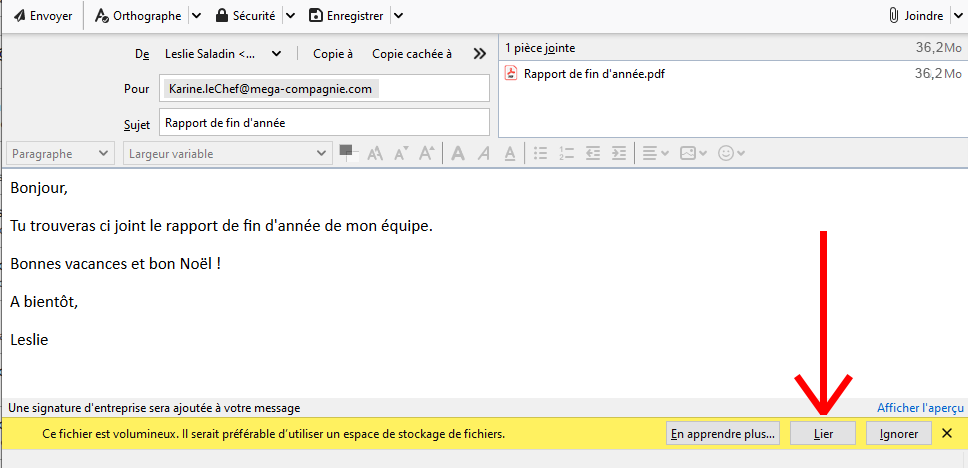Click the Joindre paperclip button
The width and height of the screenshot is (968, 468).
(x=916, y=15)
